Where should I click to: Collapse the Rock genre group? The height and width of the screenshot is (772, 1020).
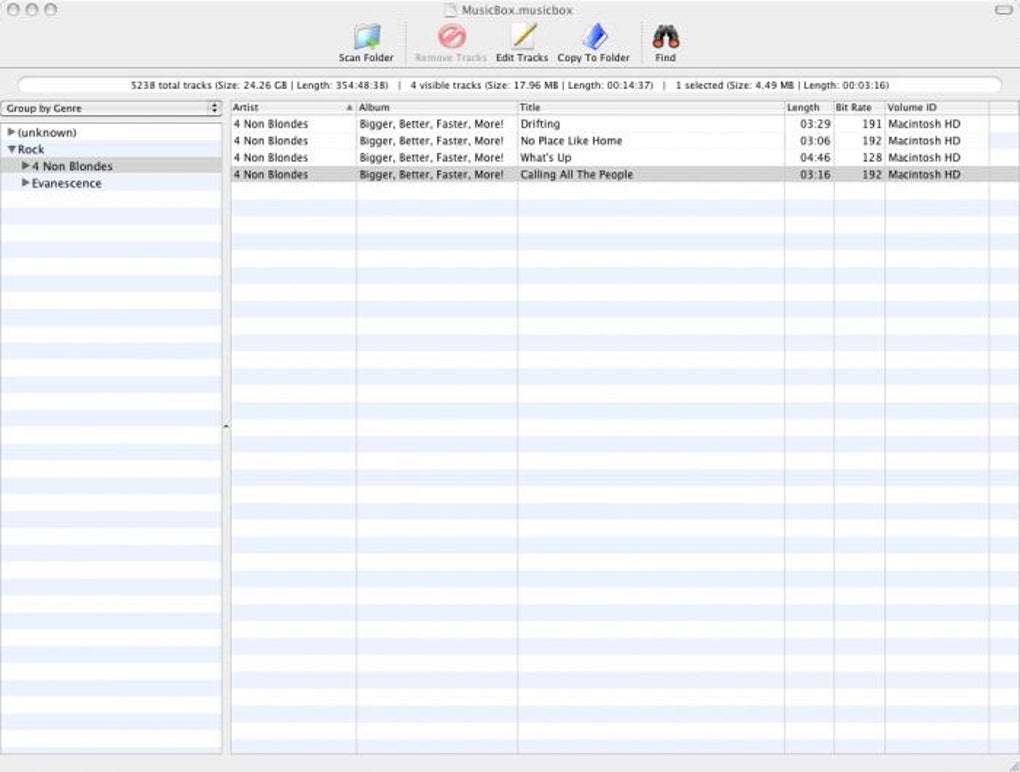11,148
